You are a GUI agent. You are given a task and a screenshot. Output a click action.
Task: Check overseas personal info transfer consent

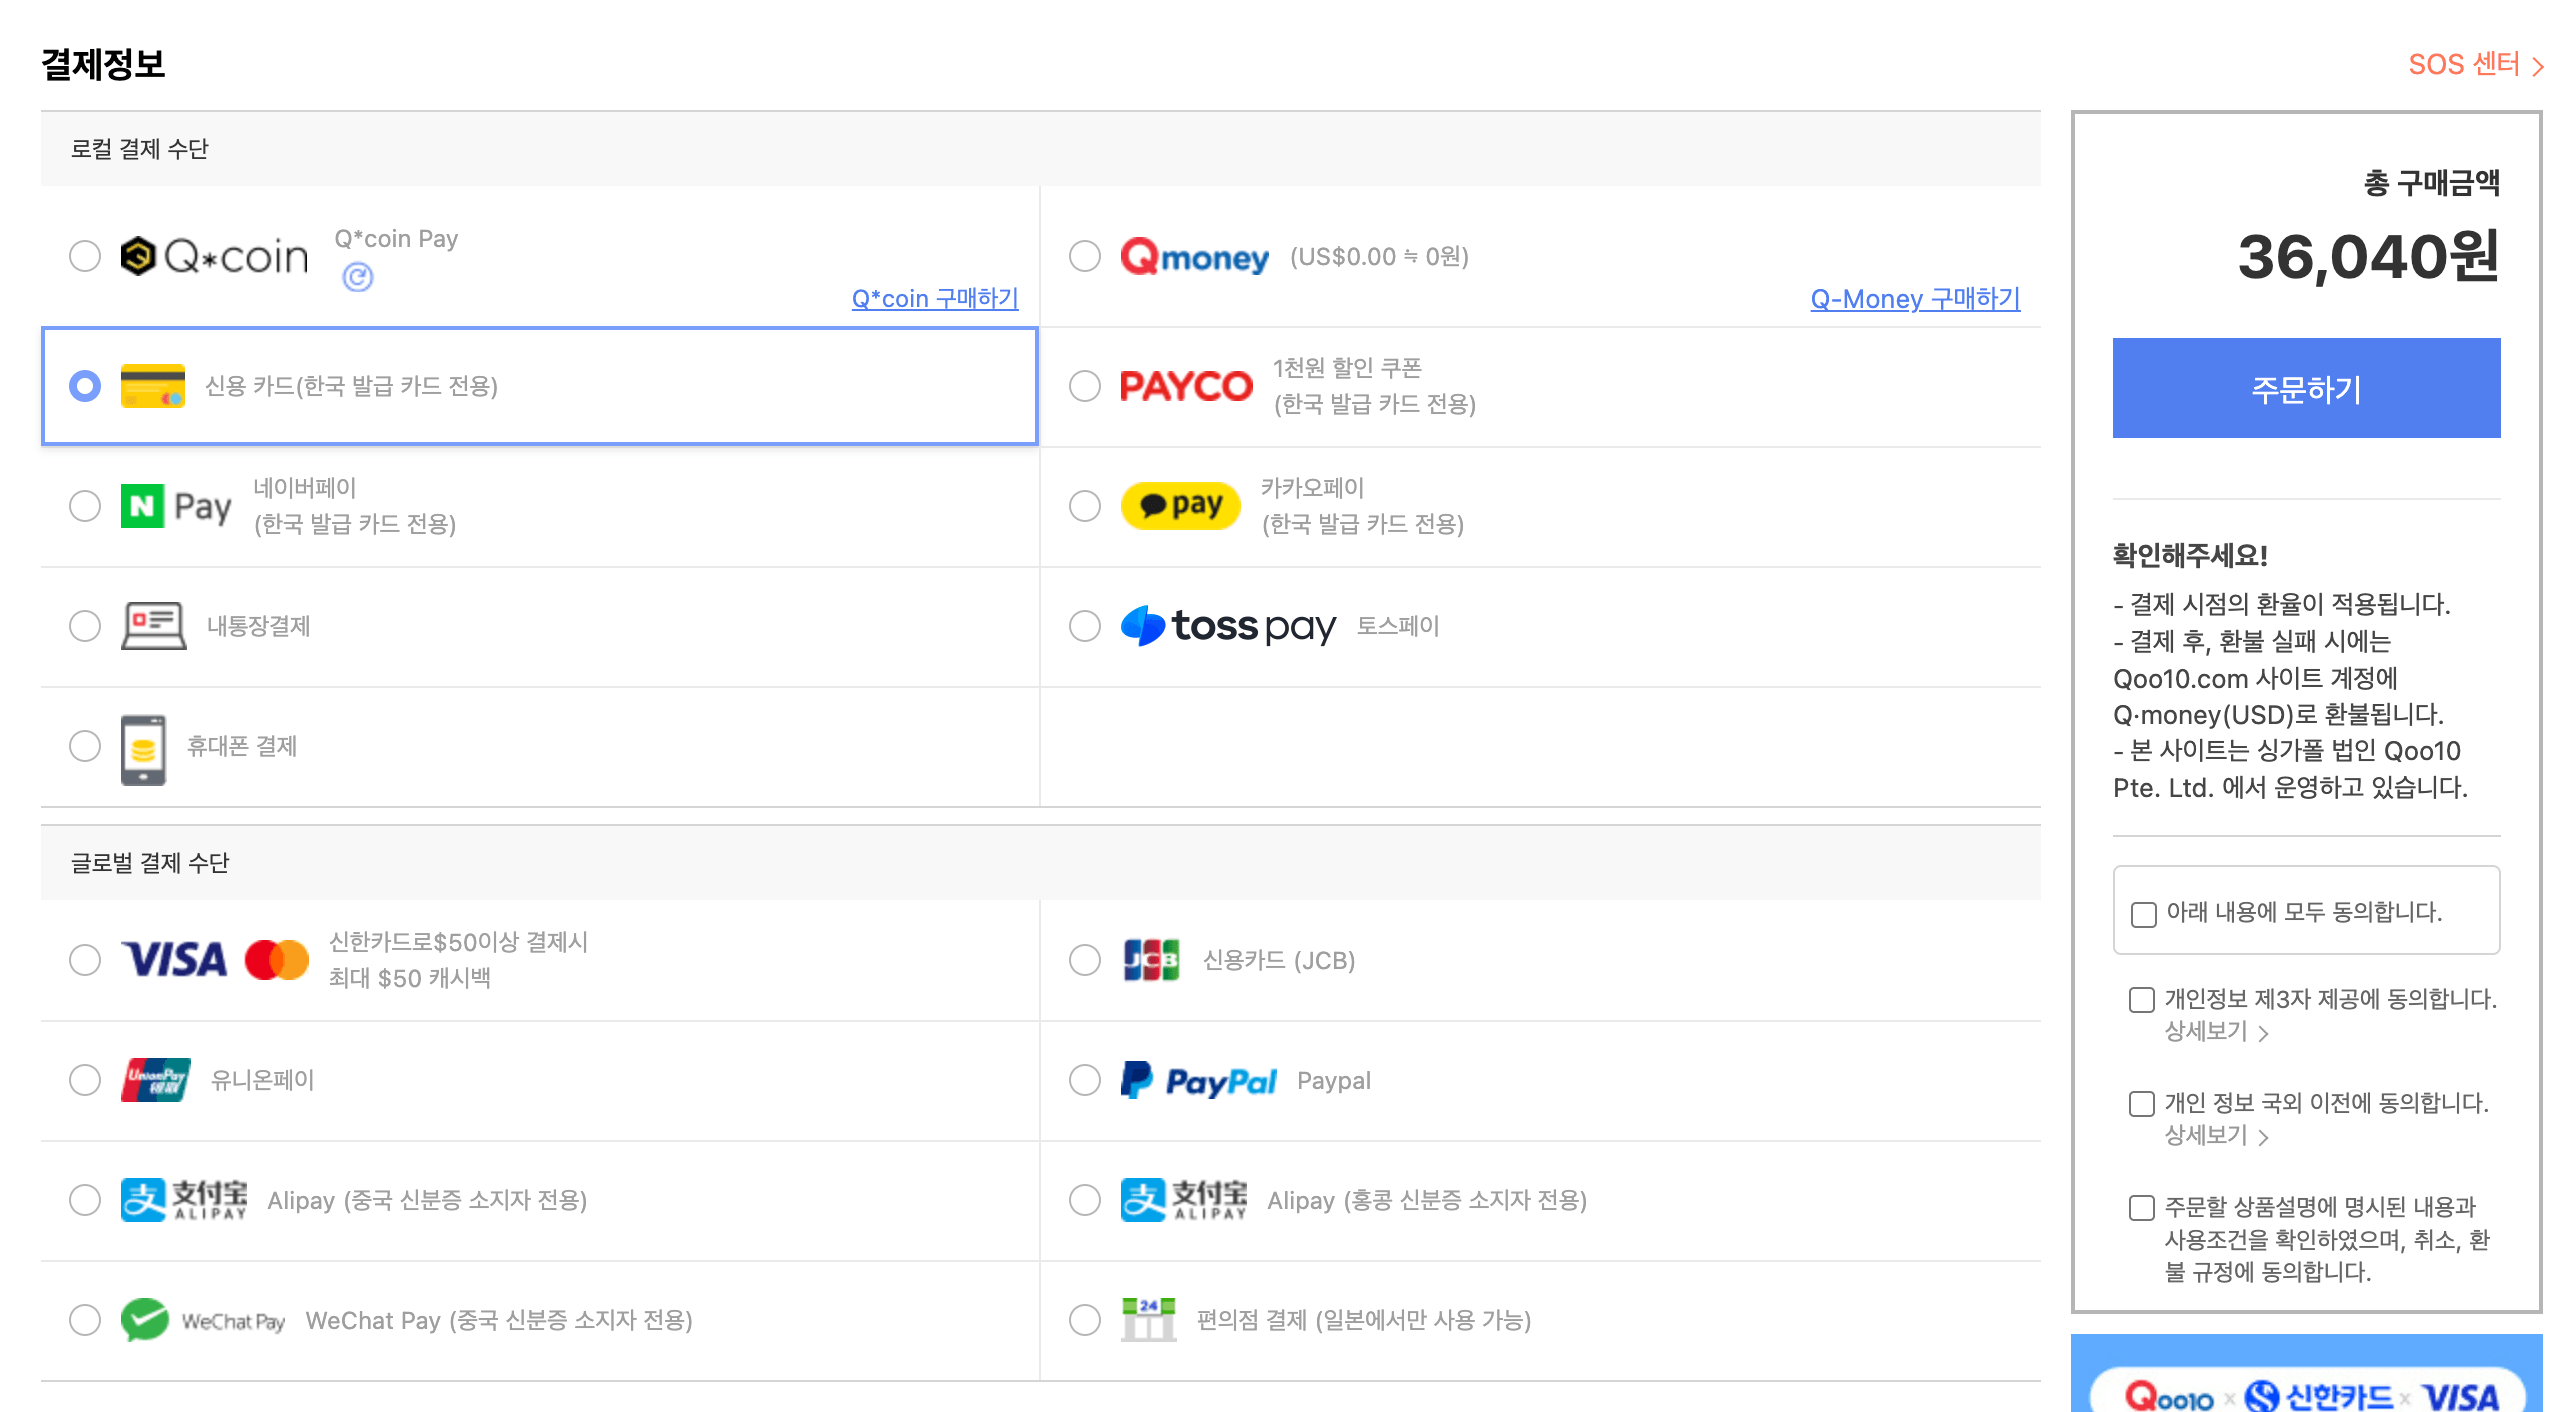click(x=2141, y=1104)
